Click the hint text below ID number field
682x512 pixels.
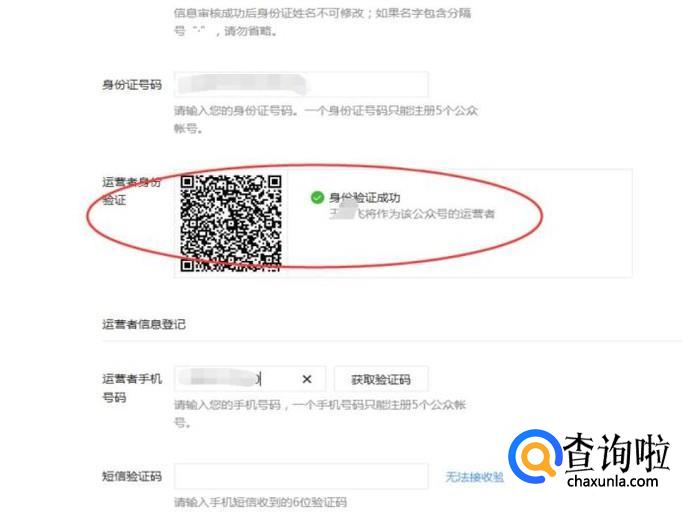point(326,119)
